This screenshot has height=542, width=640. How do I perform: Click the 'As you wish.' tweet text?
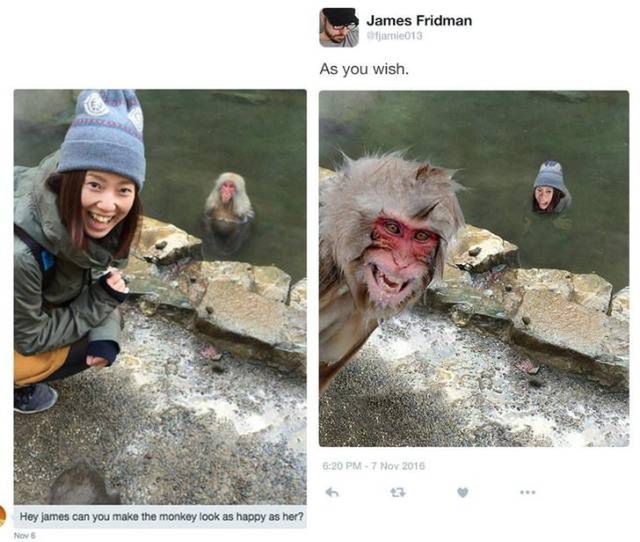(364, 69)
